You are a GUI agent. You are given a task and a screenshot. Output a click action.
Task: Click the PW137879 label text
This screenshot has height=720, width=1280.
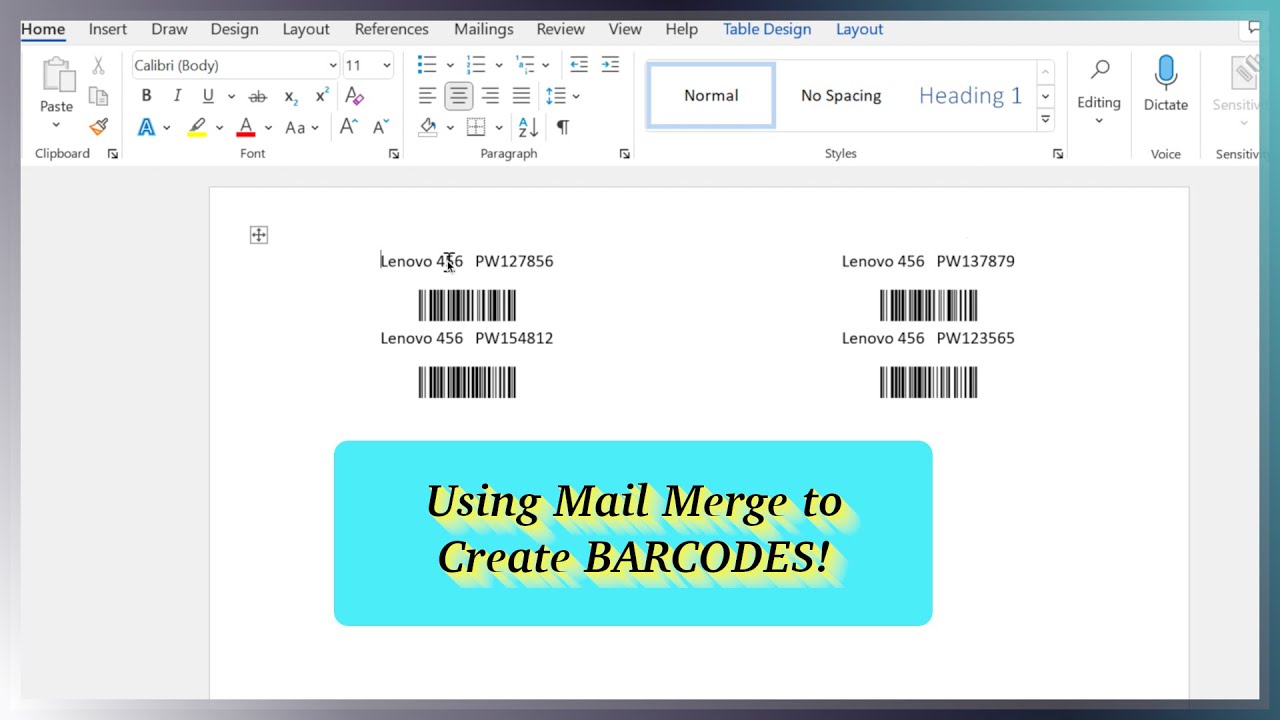[975, 261]
